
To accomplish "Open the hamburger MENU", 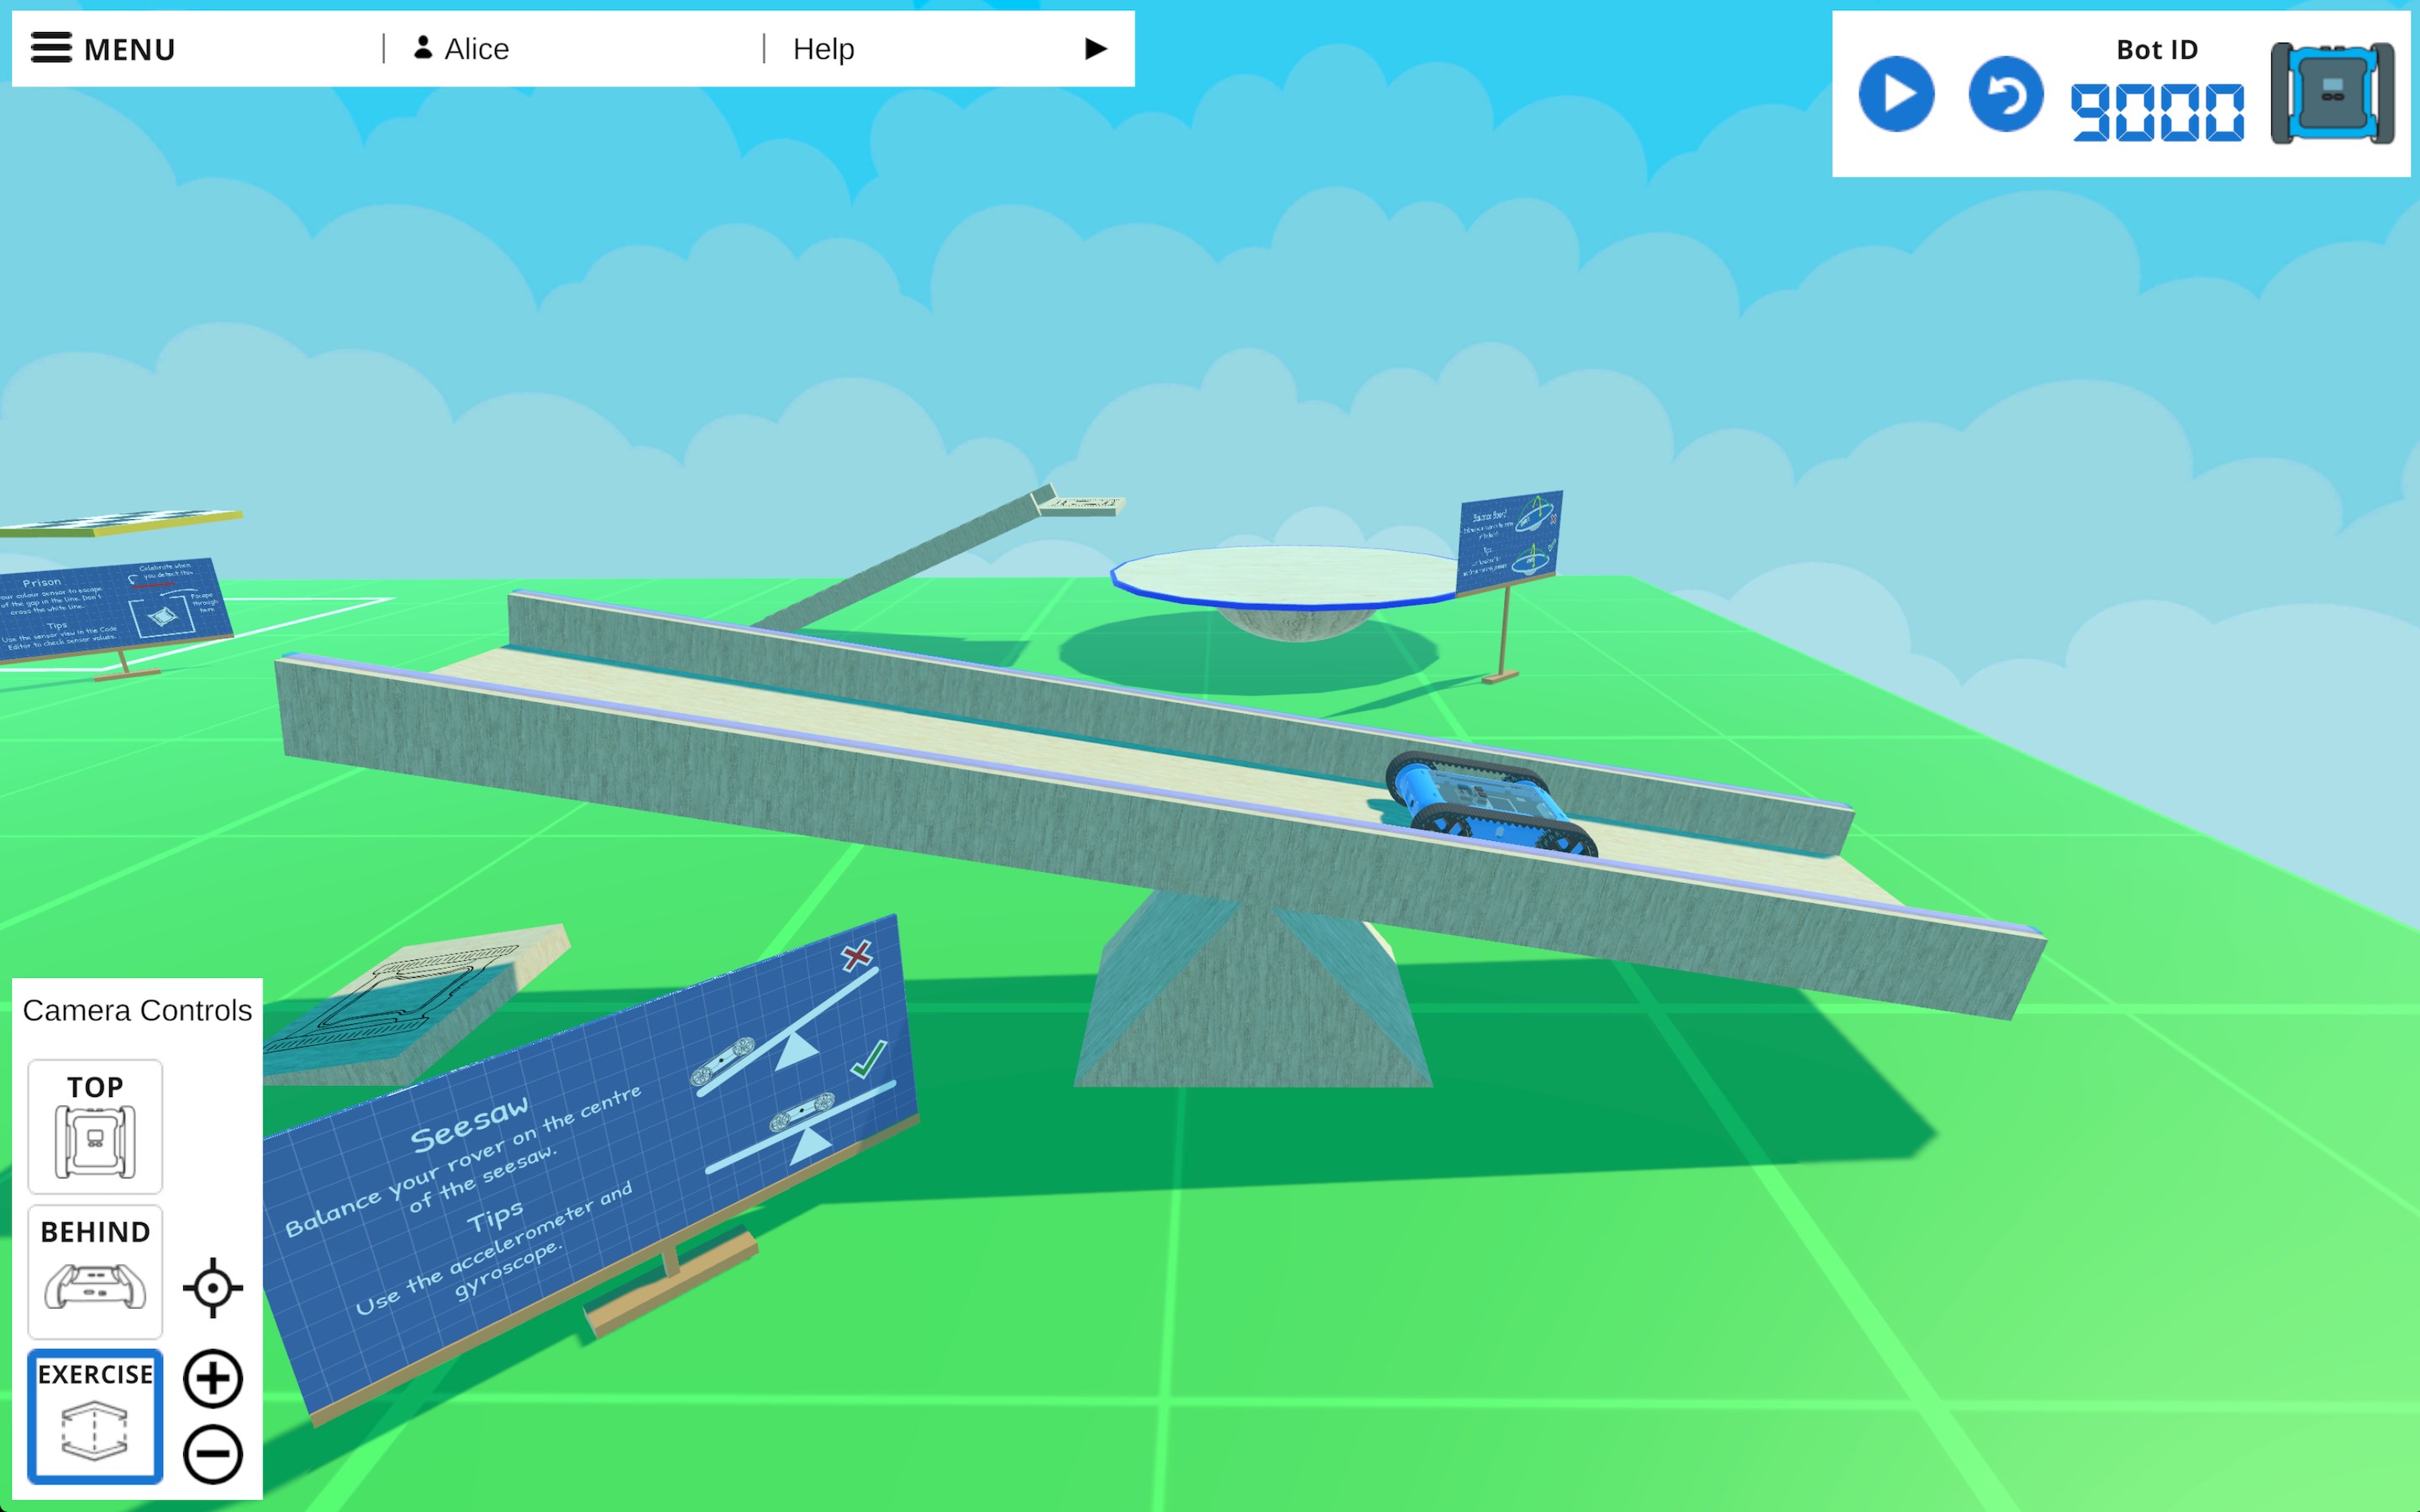I will click(103, 49).
